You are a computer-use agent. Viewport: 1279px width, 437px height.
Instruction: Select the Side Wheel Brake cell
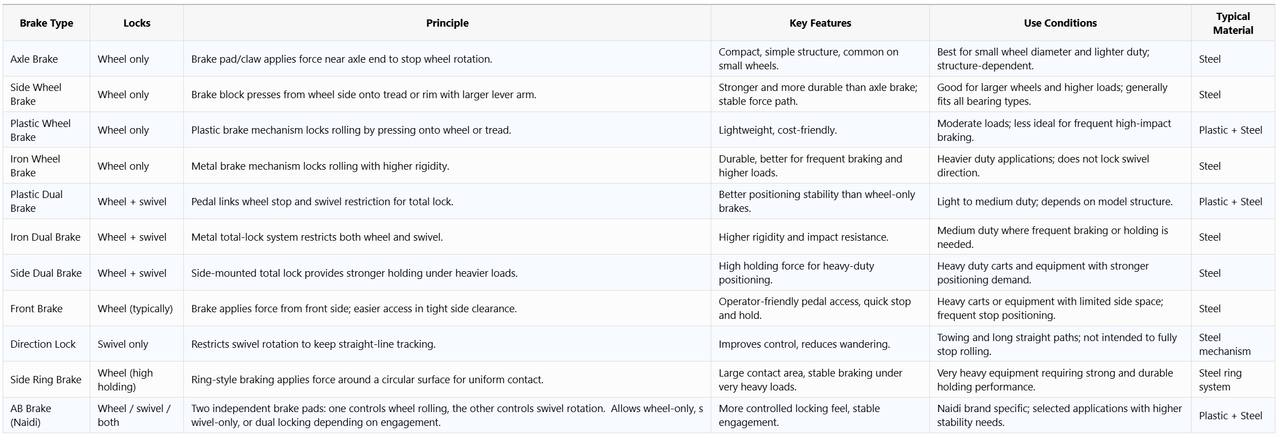(x=46, y=94)
